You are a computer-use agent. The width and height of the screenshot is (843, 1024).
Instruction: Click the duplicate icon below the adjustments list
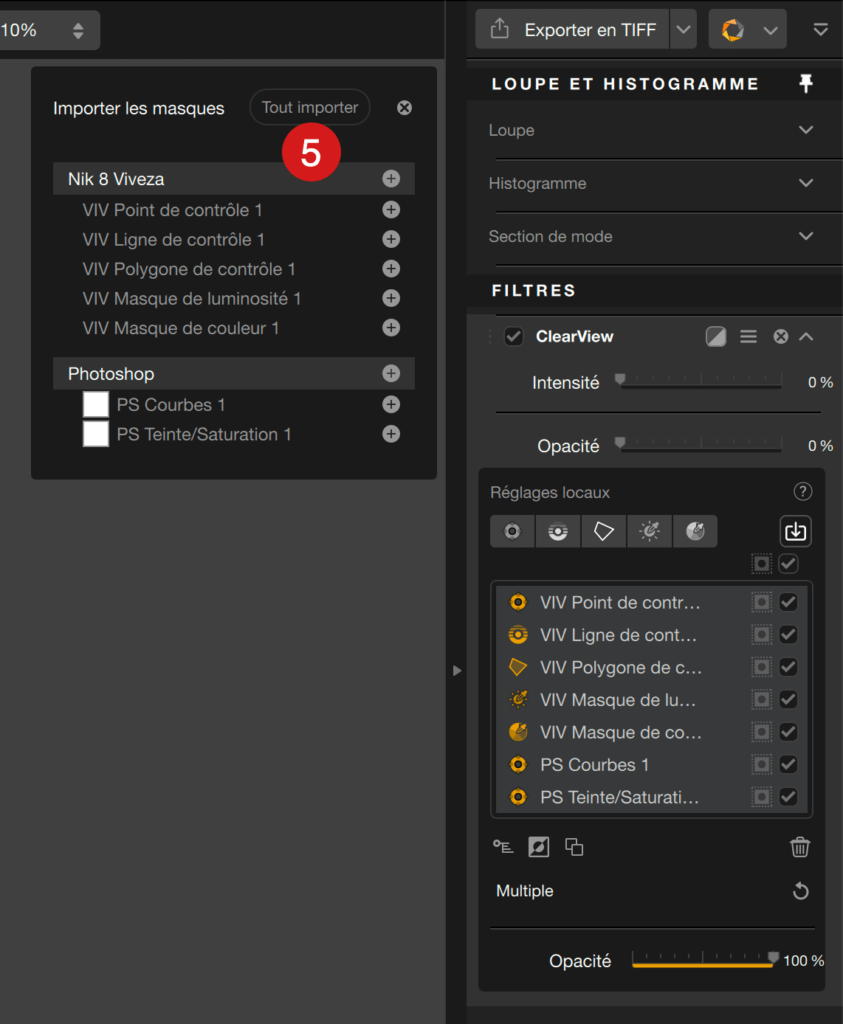tap(574, 847)
